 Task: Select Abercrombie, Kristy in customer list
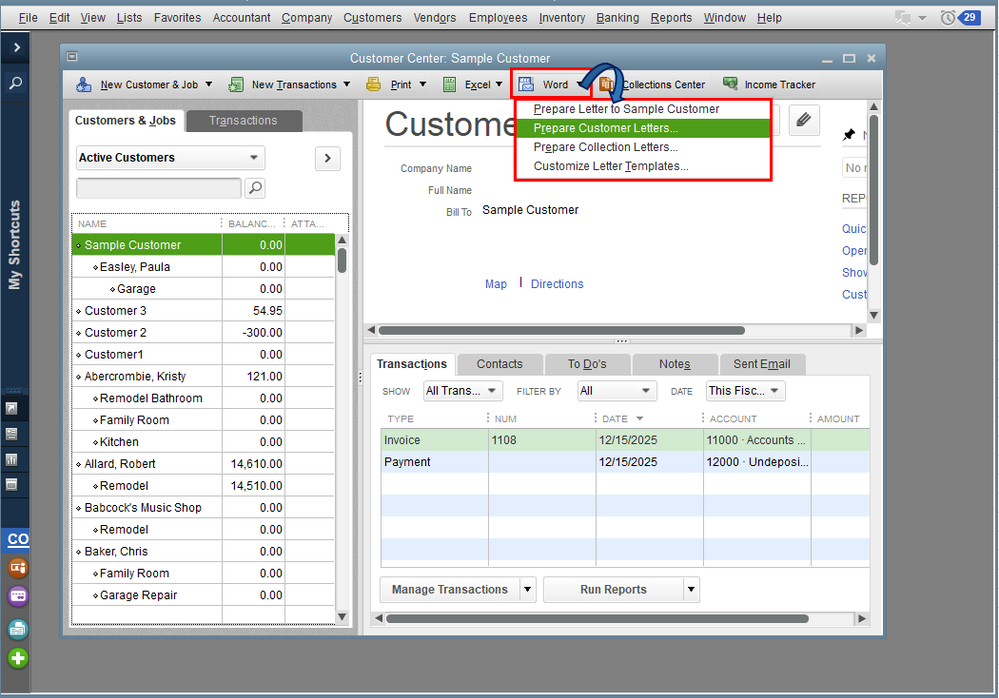pyautogui.click(x=203, y=376)
